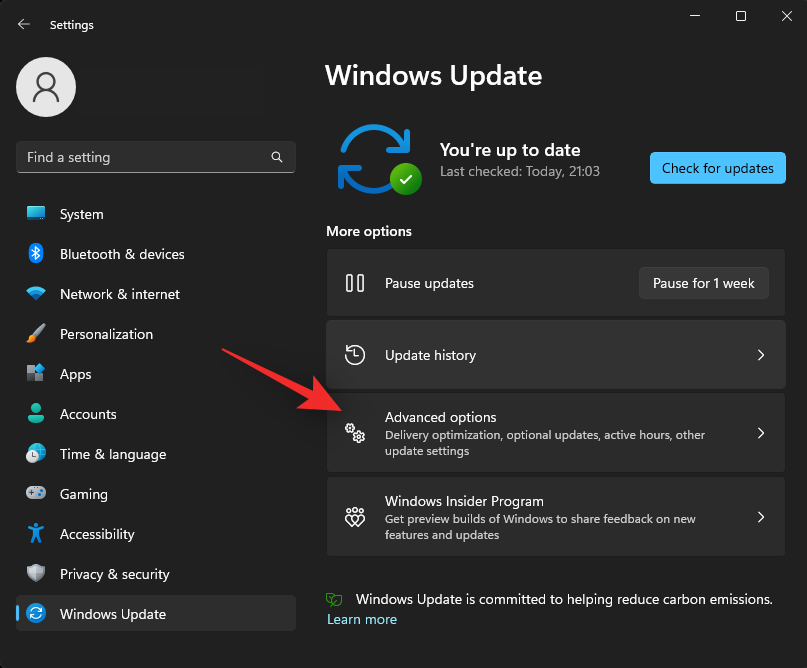Click the search magnifier in Find a setting

[276, 157]
